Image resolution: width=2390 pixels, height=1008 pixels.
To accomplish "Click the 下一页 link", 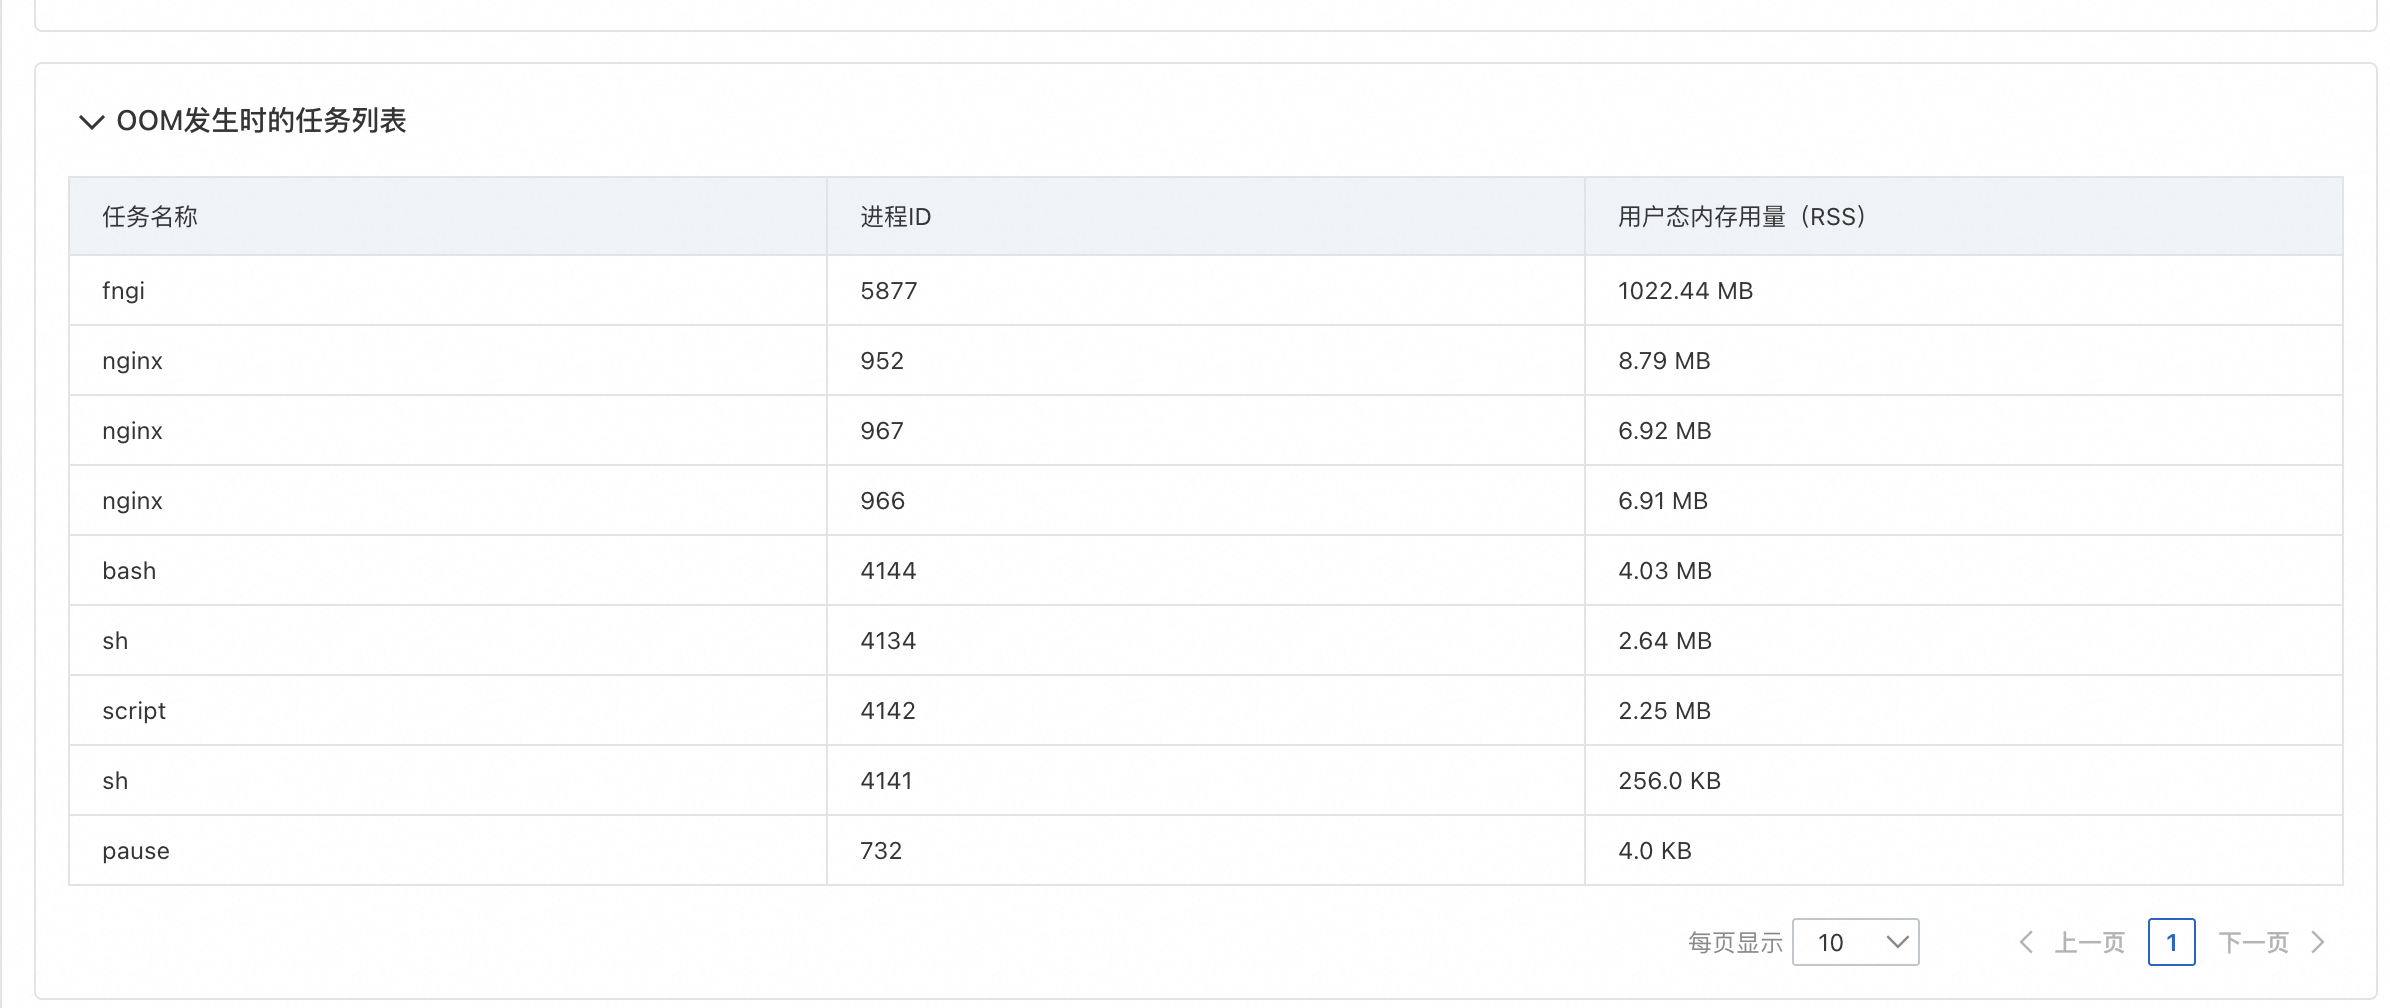I will click(2253, 942).
